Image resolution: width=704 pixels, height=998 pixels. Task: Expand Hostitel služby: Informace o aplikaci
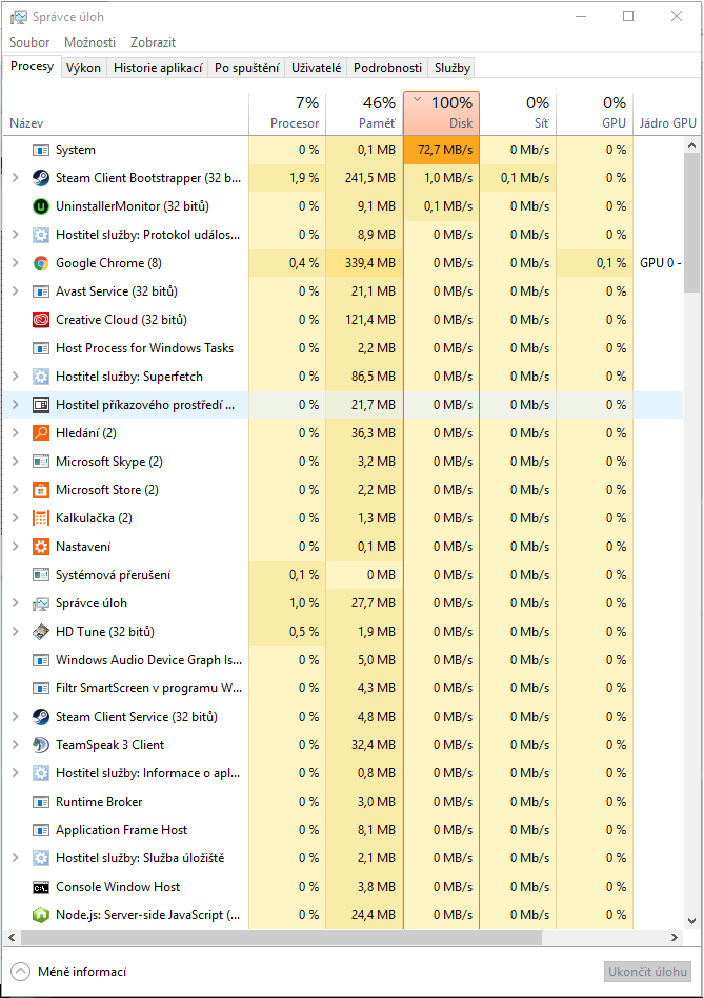pyautogui.click(x=16, y=773)
